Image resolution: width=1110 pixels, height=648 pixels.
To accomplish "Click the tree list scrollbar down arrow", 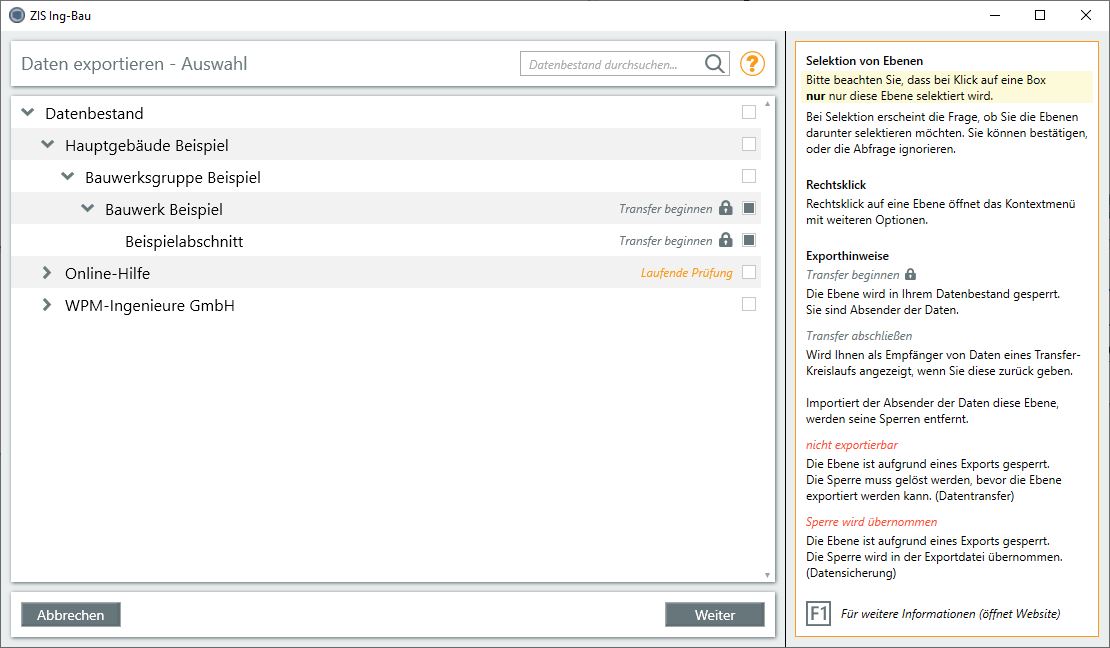I will click(x=767, y=575).
